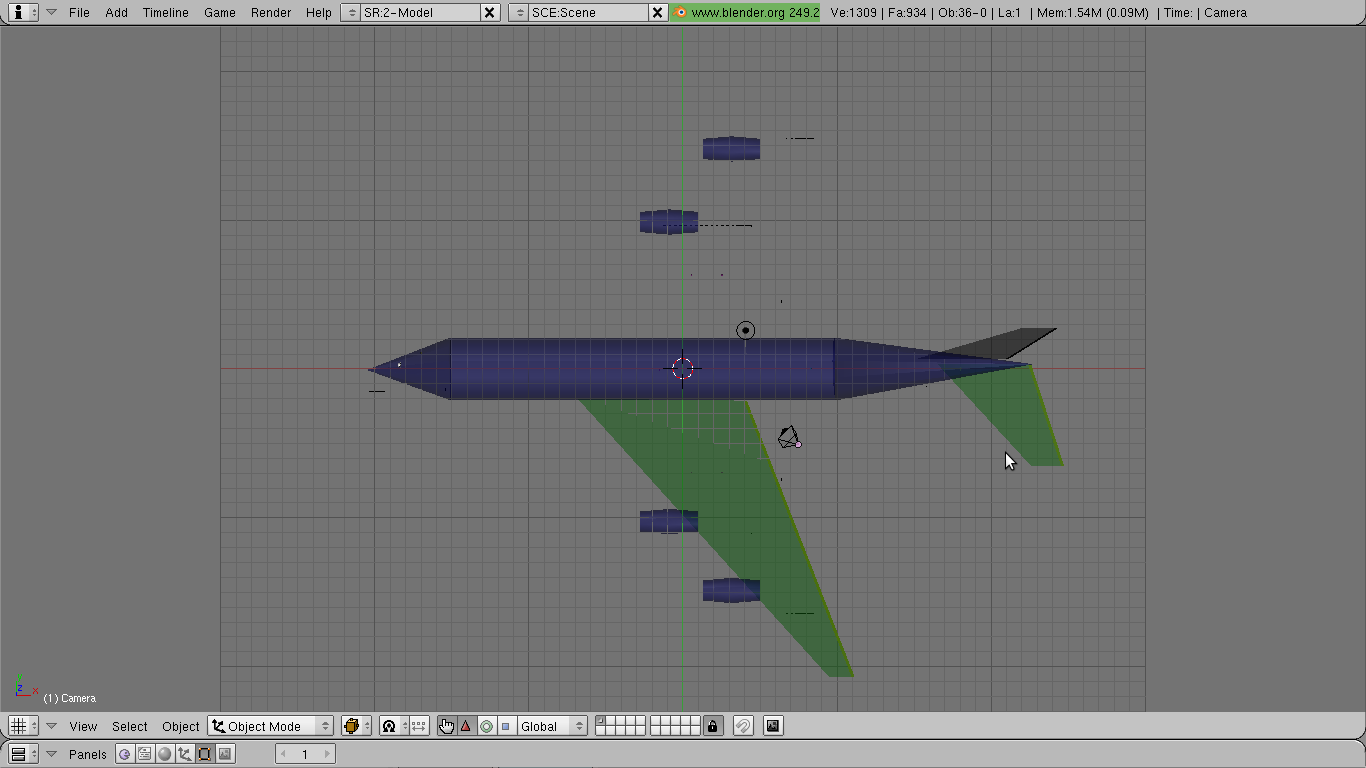This screenshot has height=768, width=1366.
Task: Click the current frame number field
Action: (x=305, y=754)
